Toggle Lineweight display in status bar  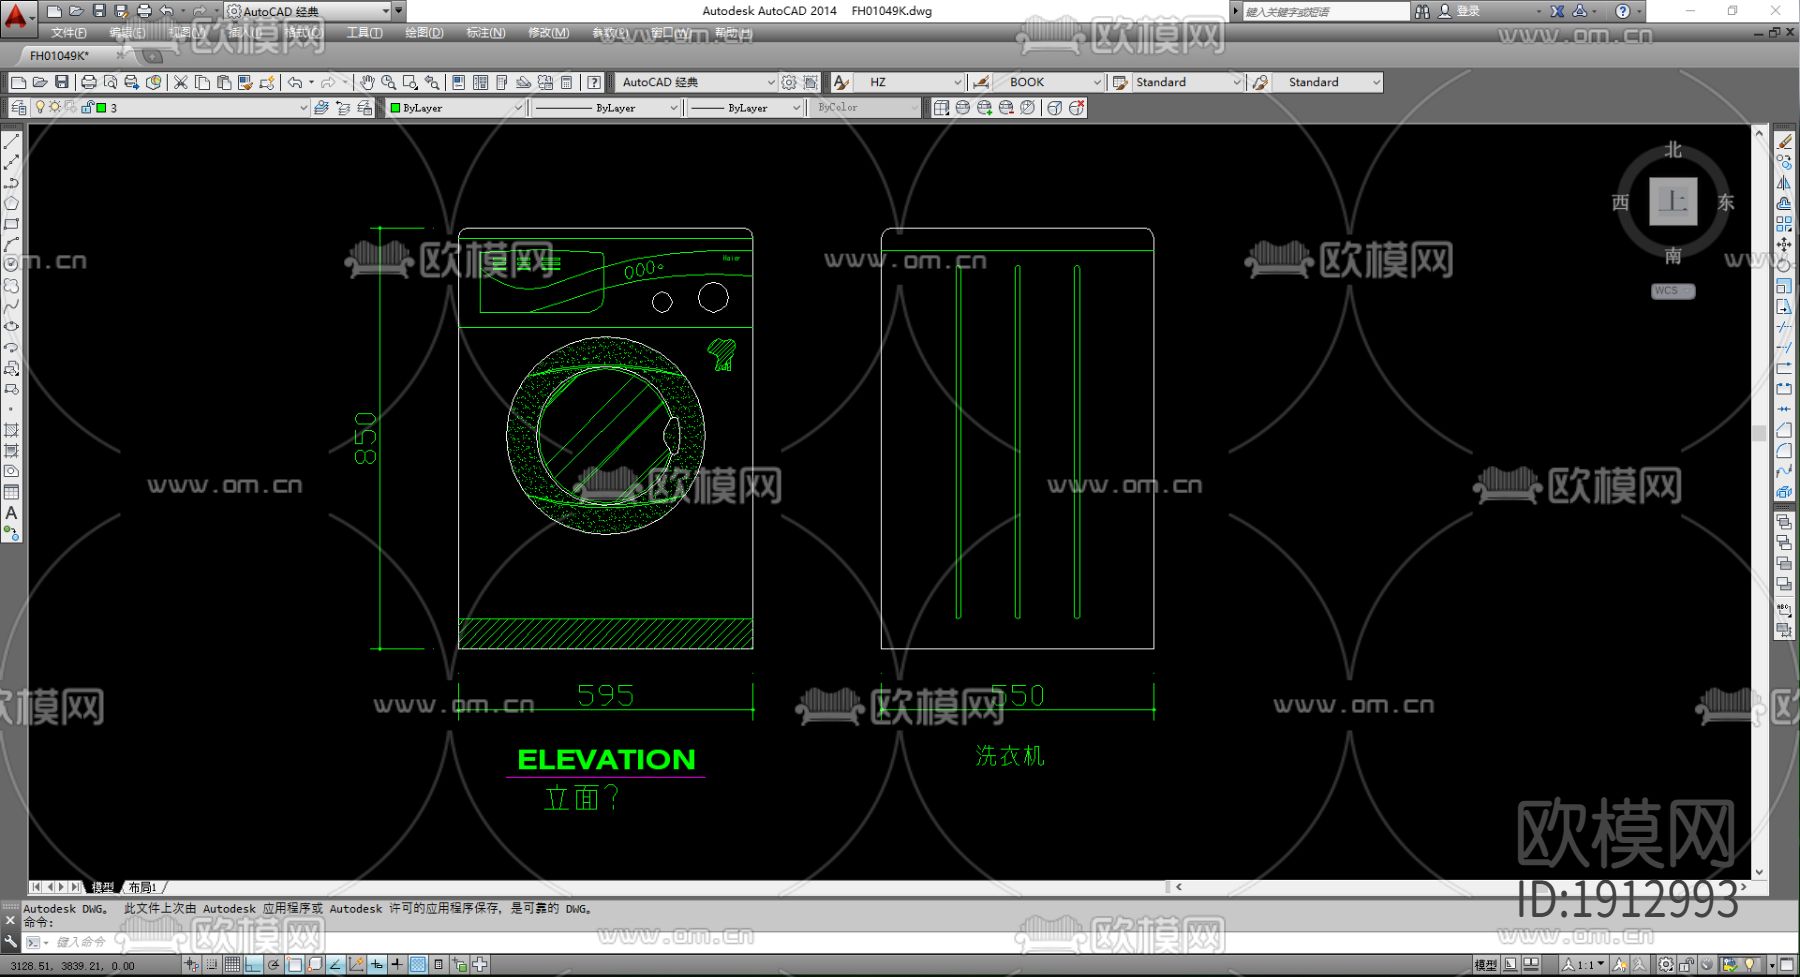click(397, 965)
